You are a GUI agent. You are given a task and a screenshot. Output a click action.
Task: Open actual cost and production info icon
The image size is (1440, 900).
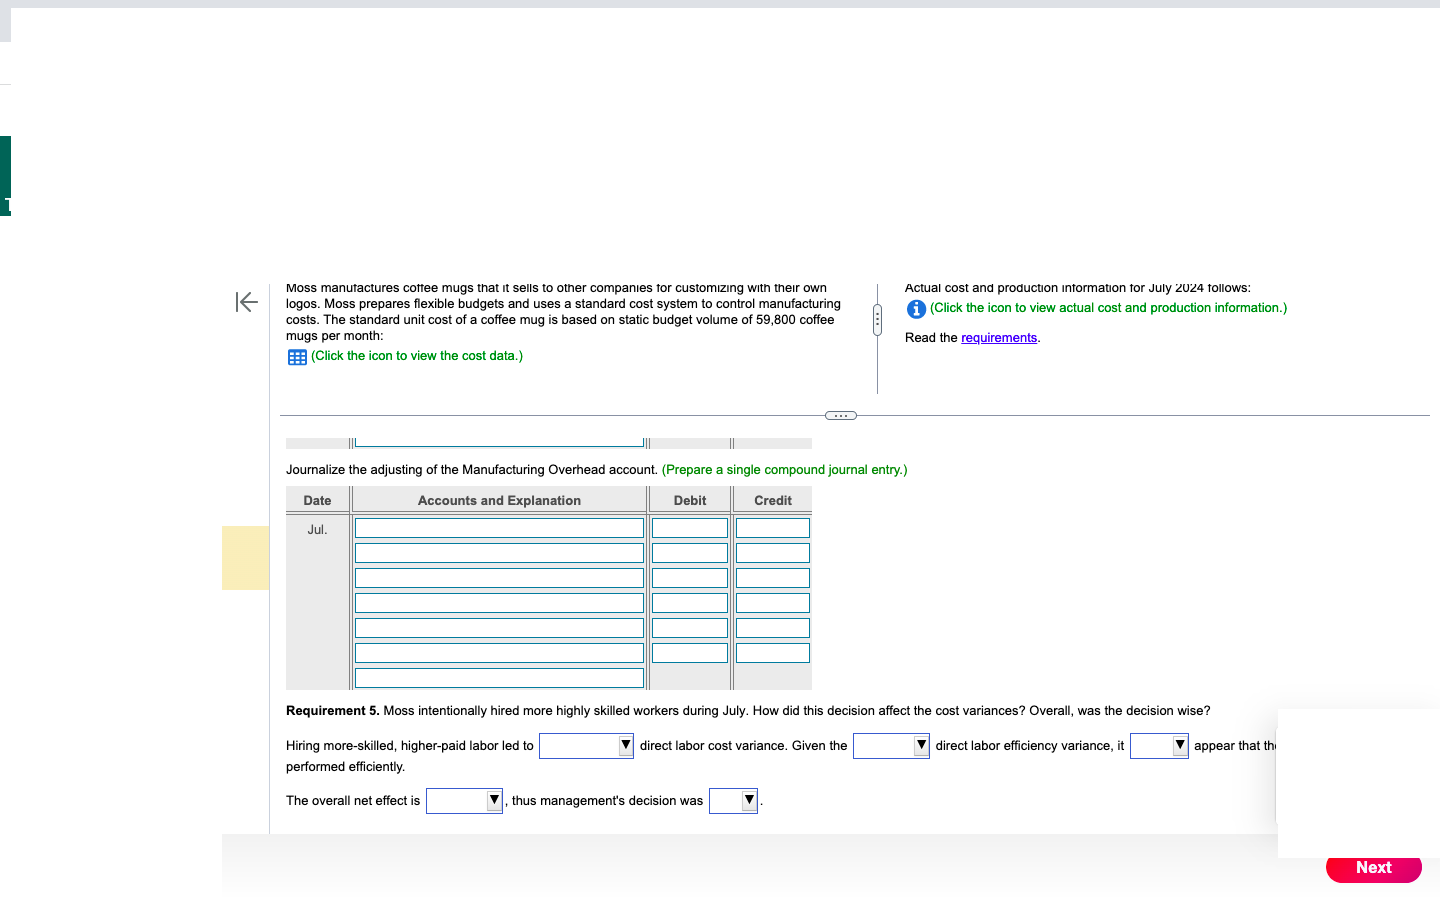916,309
